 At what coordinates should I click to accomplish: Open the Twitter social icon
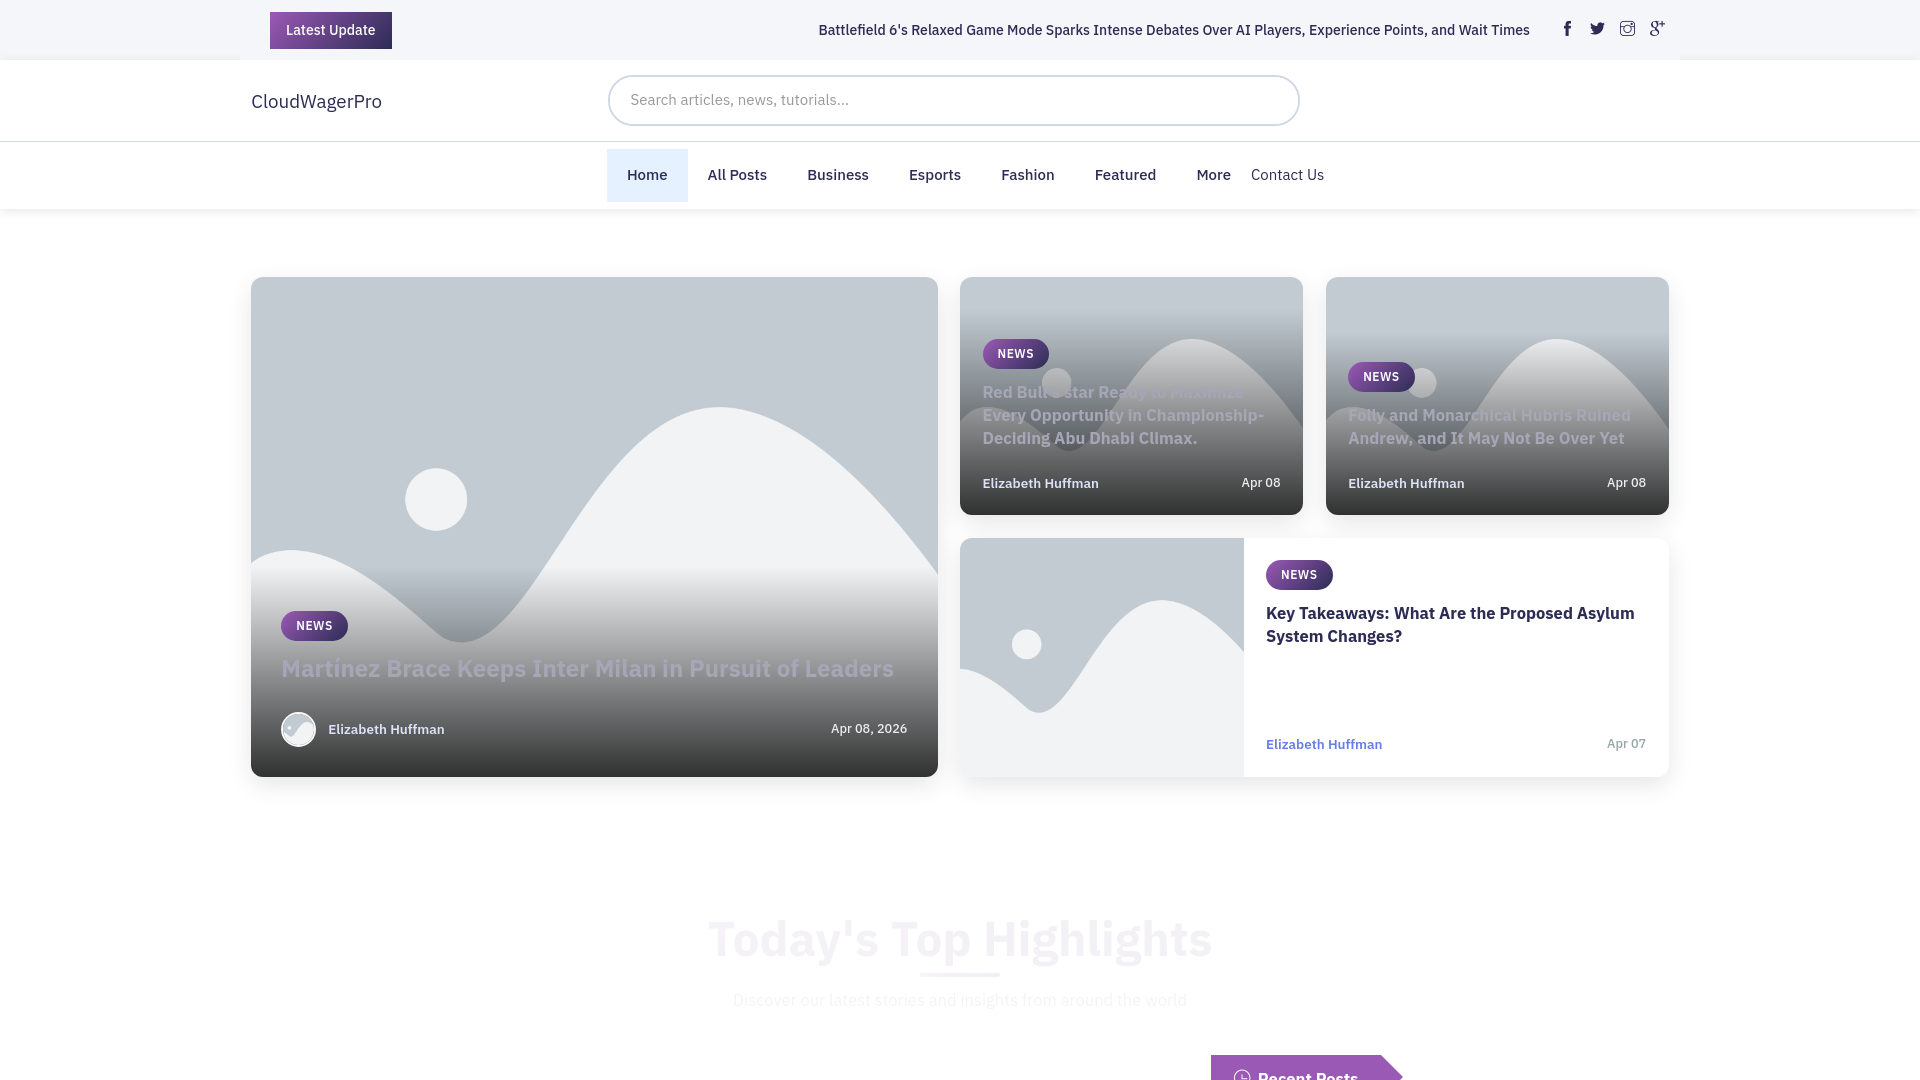pos(1597,29)
